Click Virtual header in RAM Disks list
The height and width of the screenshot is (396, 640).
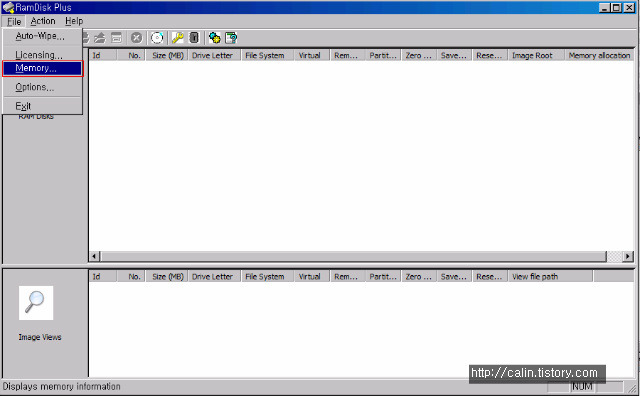311,56
